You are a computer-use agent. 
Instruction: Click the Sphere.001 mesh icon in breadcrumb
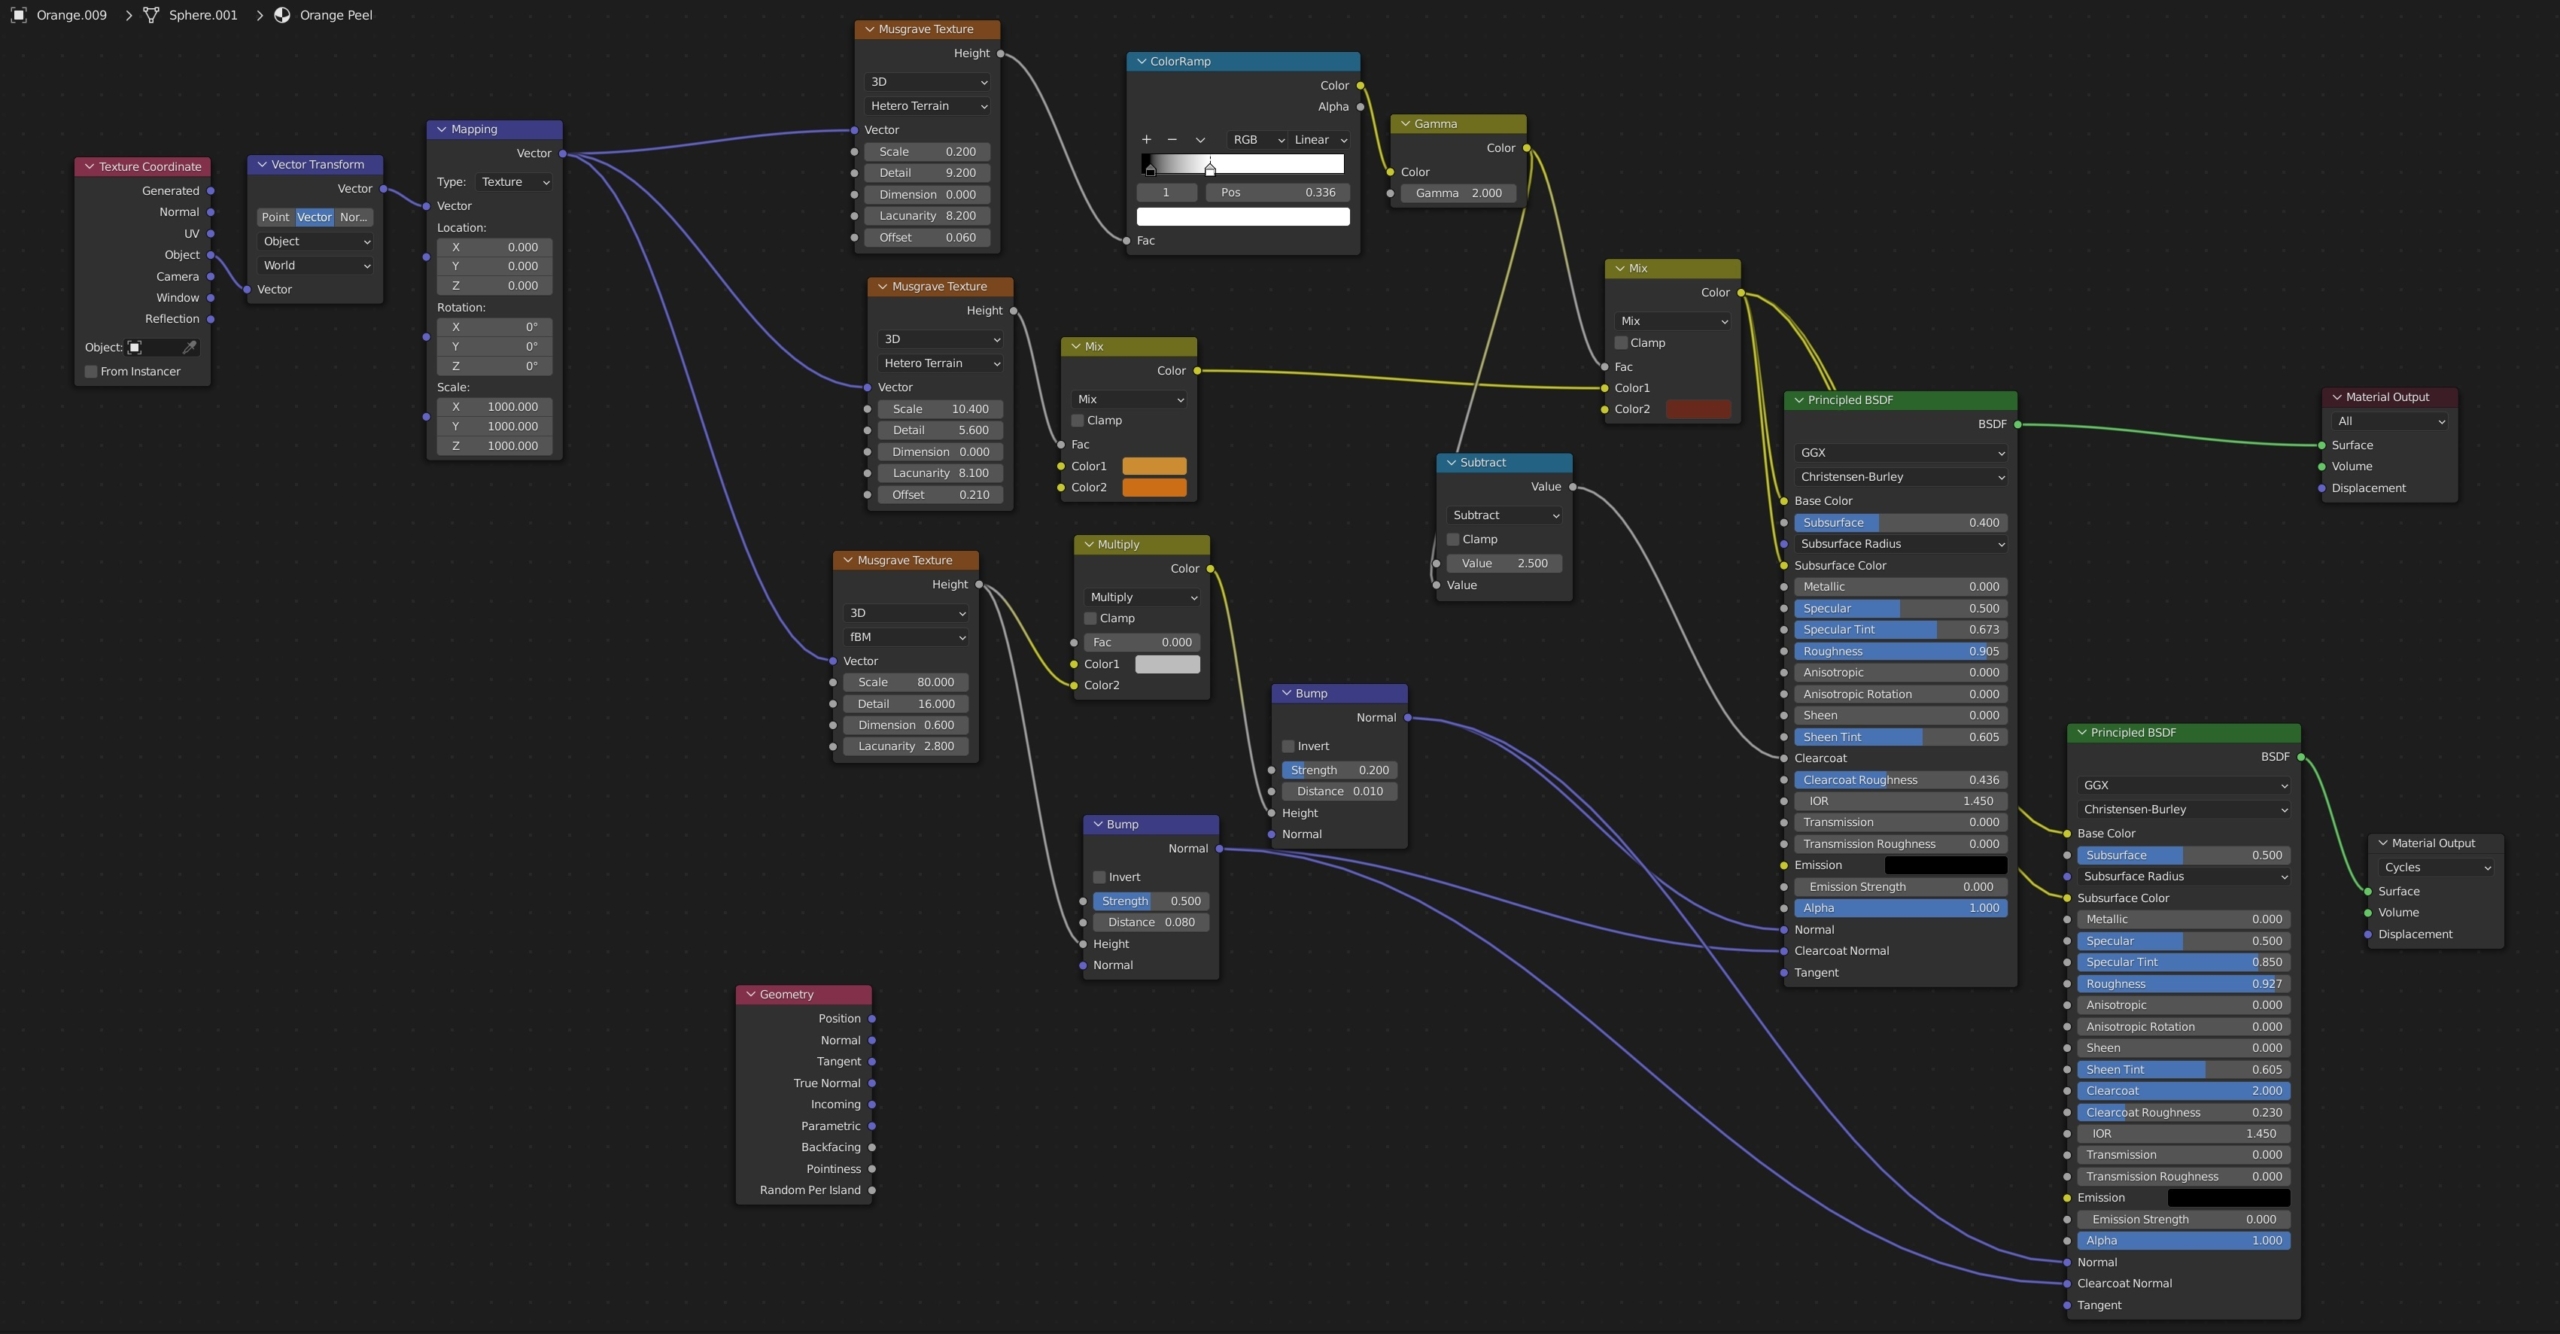[151, 15]
